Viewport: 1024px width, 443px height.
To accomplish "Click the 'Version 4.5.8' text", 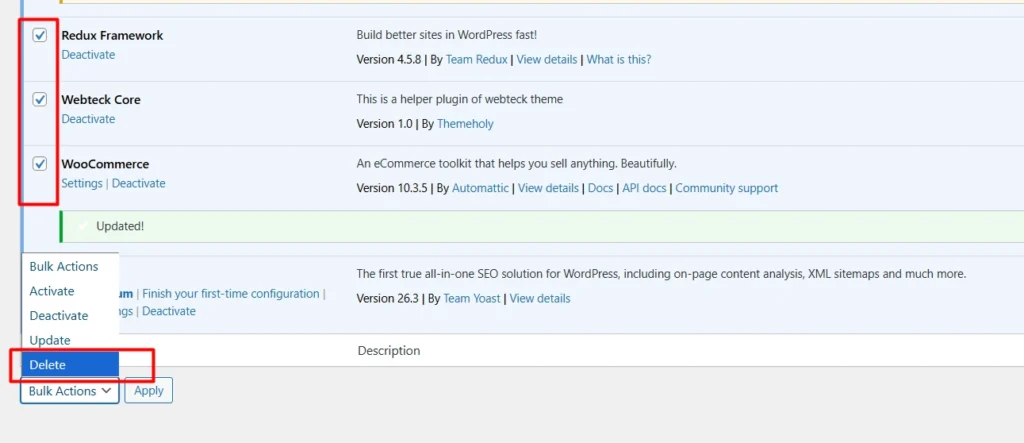I will [x=389, y=59].
